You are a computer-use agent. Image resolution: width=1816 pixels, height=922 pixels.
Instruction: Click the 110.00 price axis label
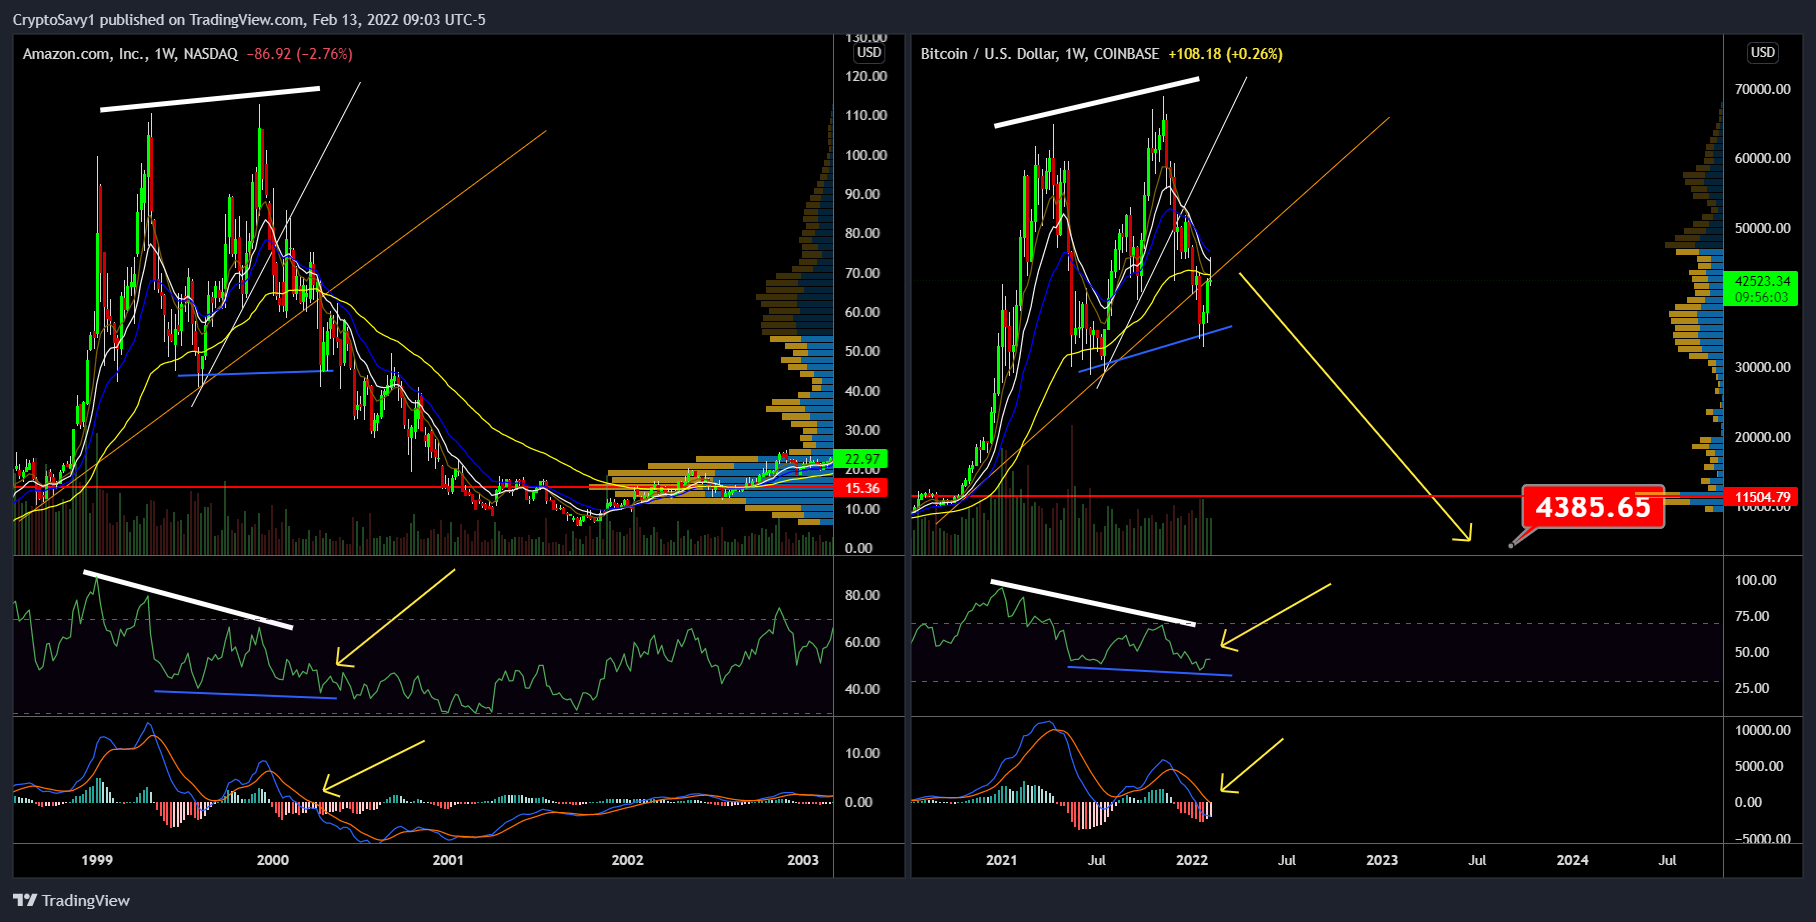tap(866, 115)
